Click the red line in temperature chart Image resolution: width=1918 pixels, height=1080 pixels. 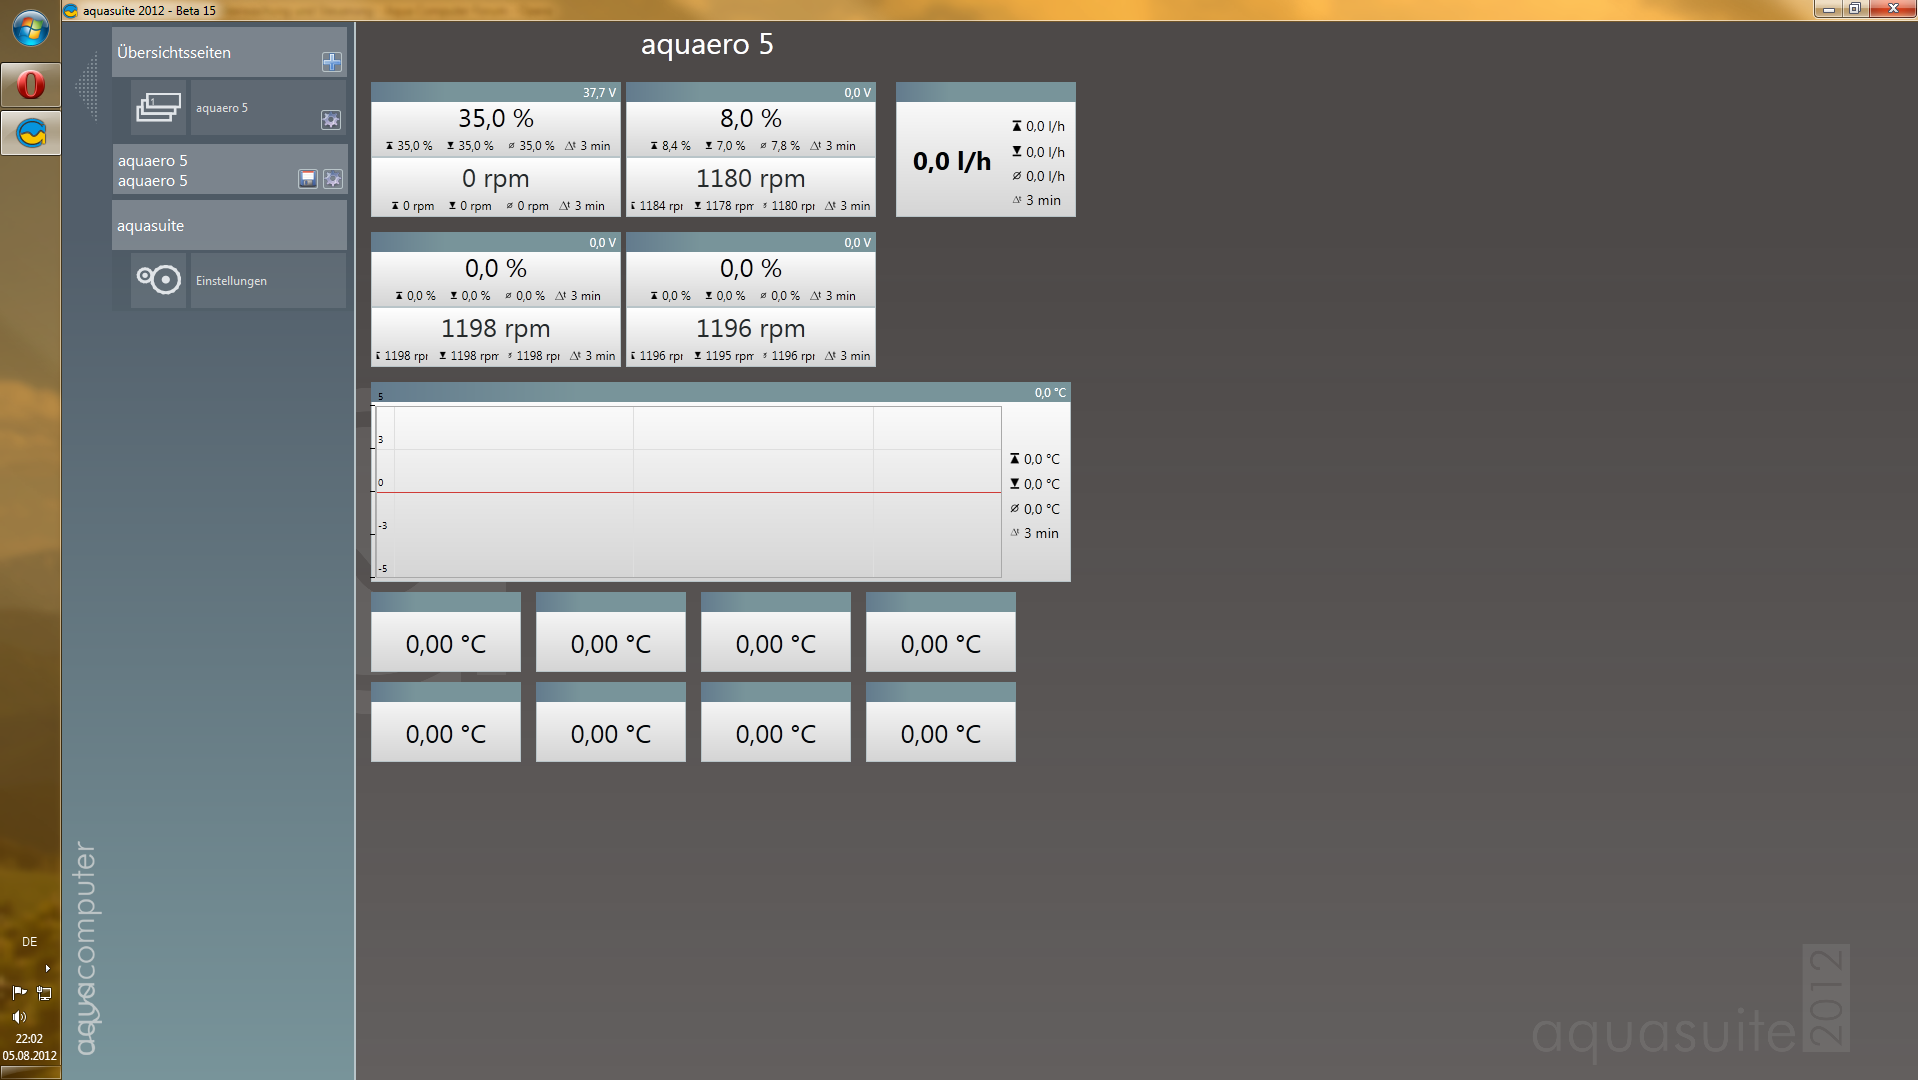pyautogui.click(x=688, y=492)
